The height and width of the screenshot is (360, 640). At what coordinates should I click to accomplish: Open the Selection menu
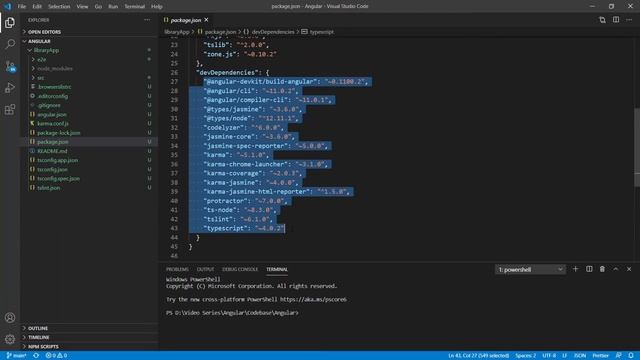tap(59, 7)
